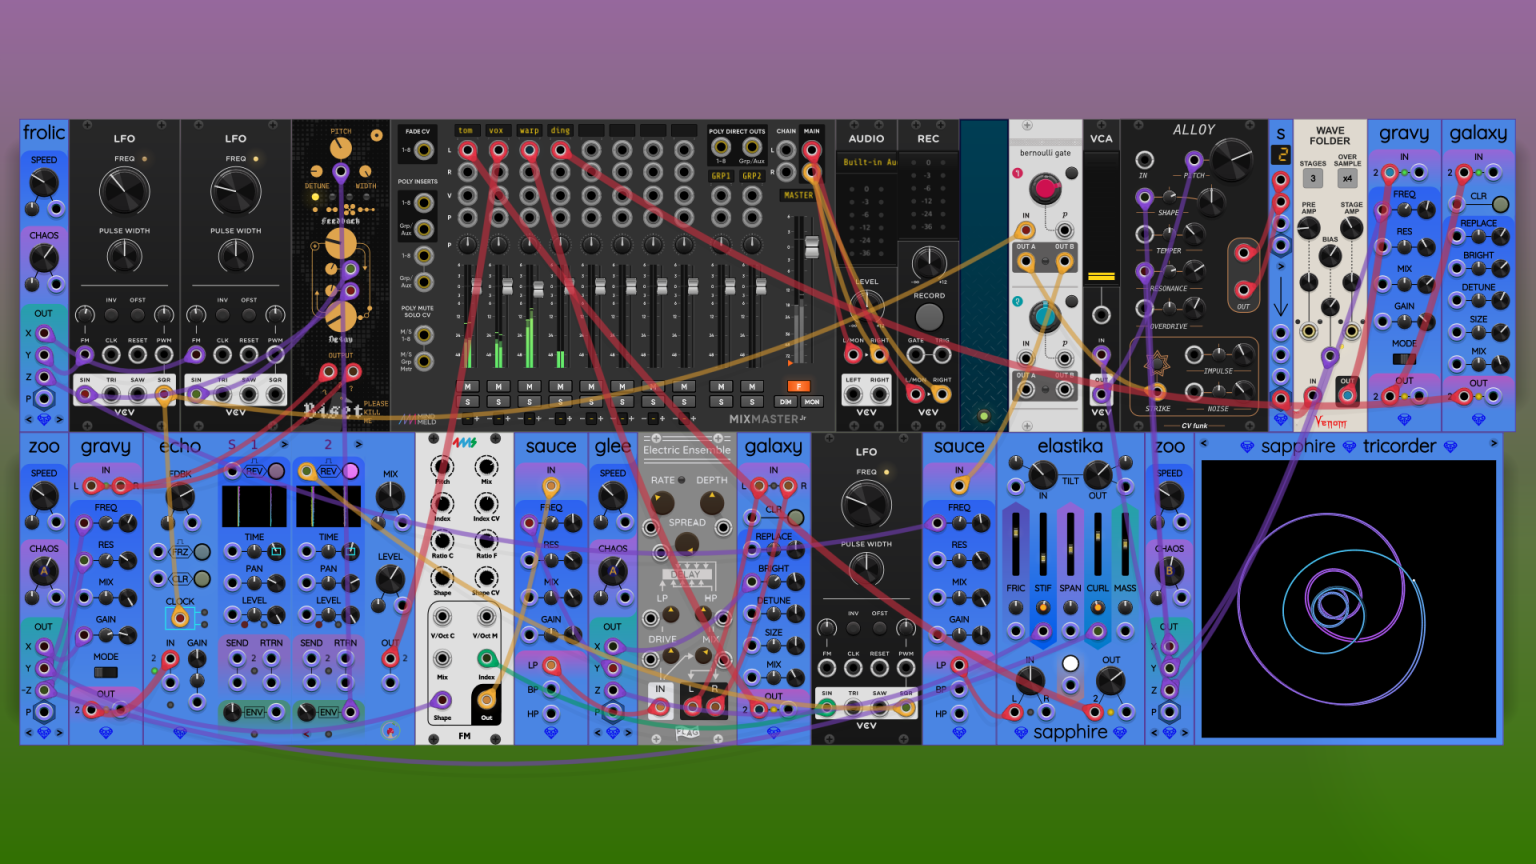1536x864 pixels.
Task: Click the large Alloy PITCH knob
Action: click(1232, 158)
